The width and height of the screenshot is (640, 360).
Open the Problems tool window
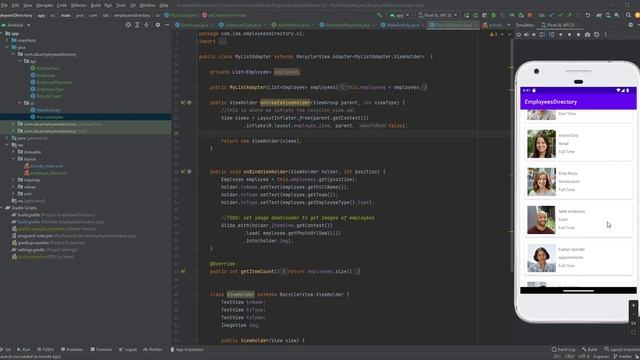(72, 349)
